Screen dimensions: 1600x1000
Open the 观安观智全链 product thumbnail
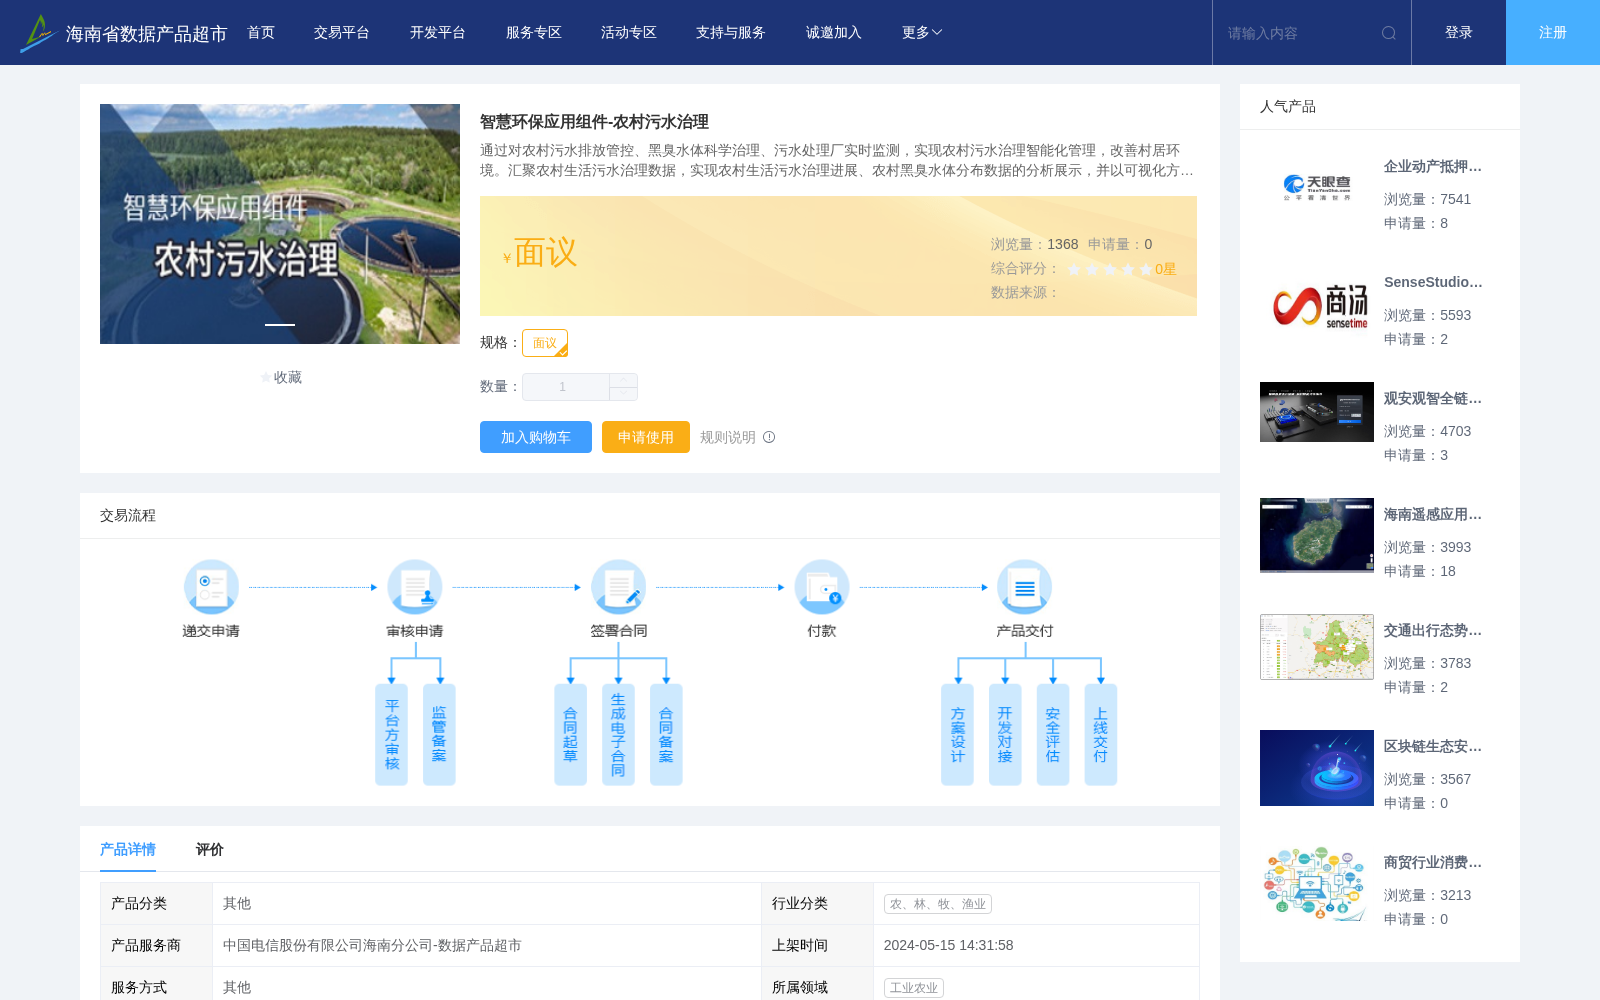[1317, 412]
